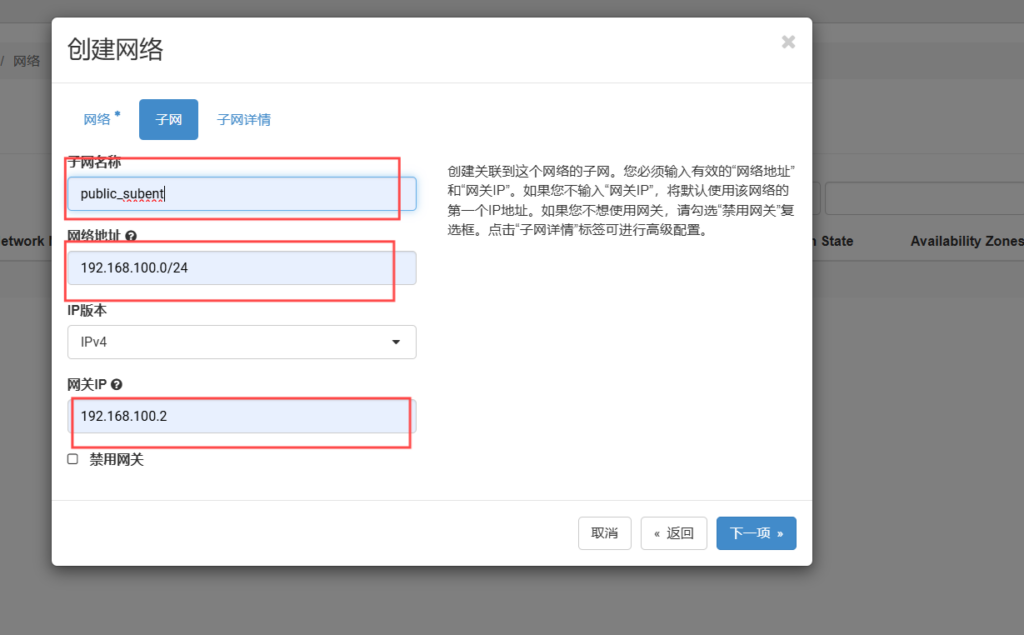Click the arrow on the IPv4 selector
Viewport: 1024px width, 635px height.
coord(396,342)
